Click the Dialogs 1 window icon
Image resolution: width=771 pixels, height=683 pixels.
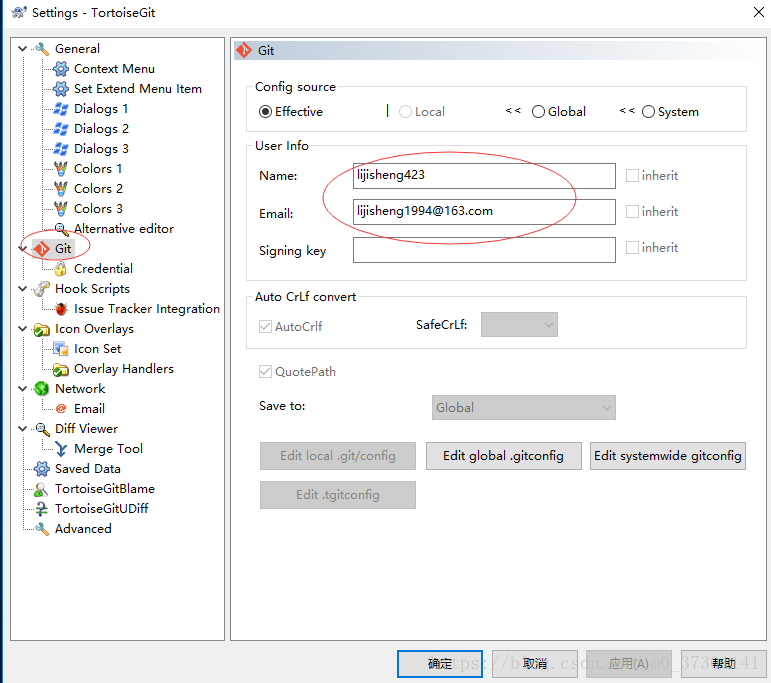point(61,109)
